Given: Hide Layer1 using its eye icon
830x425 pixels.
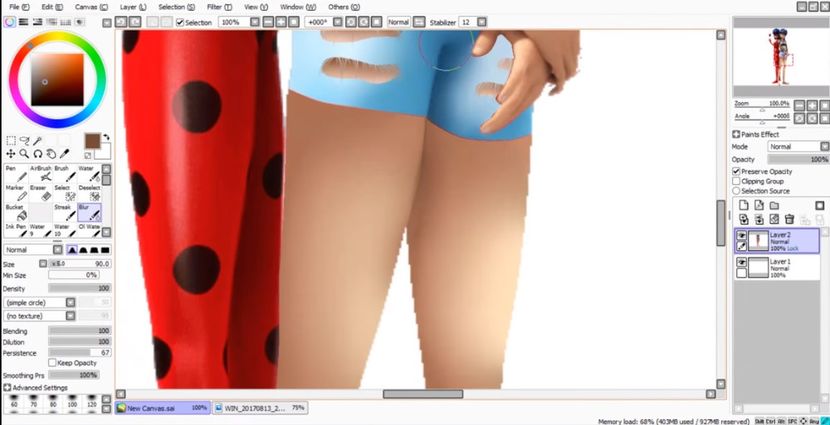Looking at the screenshot, I should [742, 263].
